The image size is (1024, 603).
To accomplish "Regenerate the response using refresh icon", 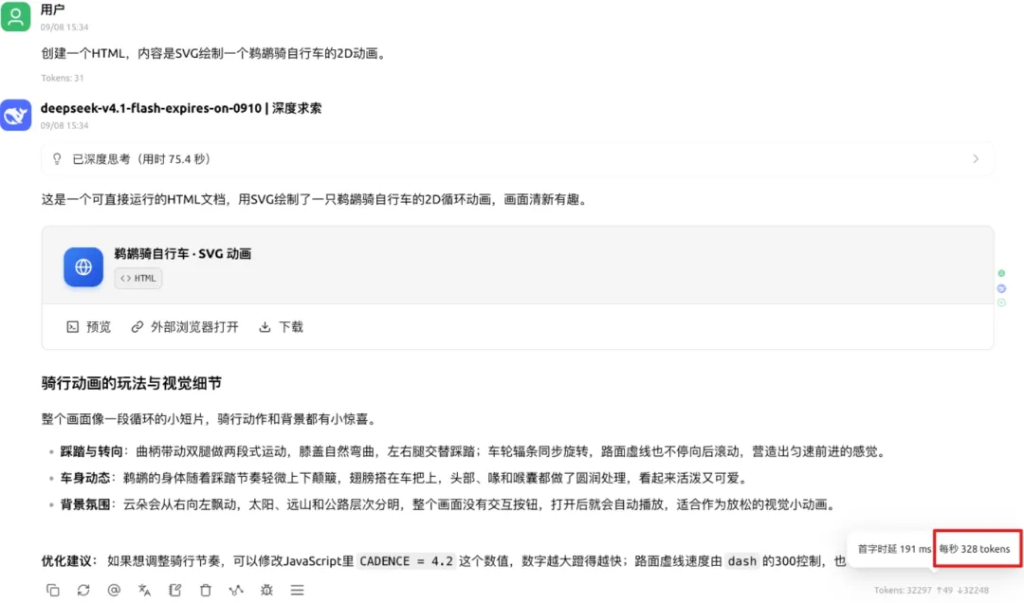I will (84, 590).
